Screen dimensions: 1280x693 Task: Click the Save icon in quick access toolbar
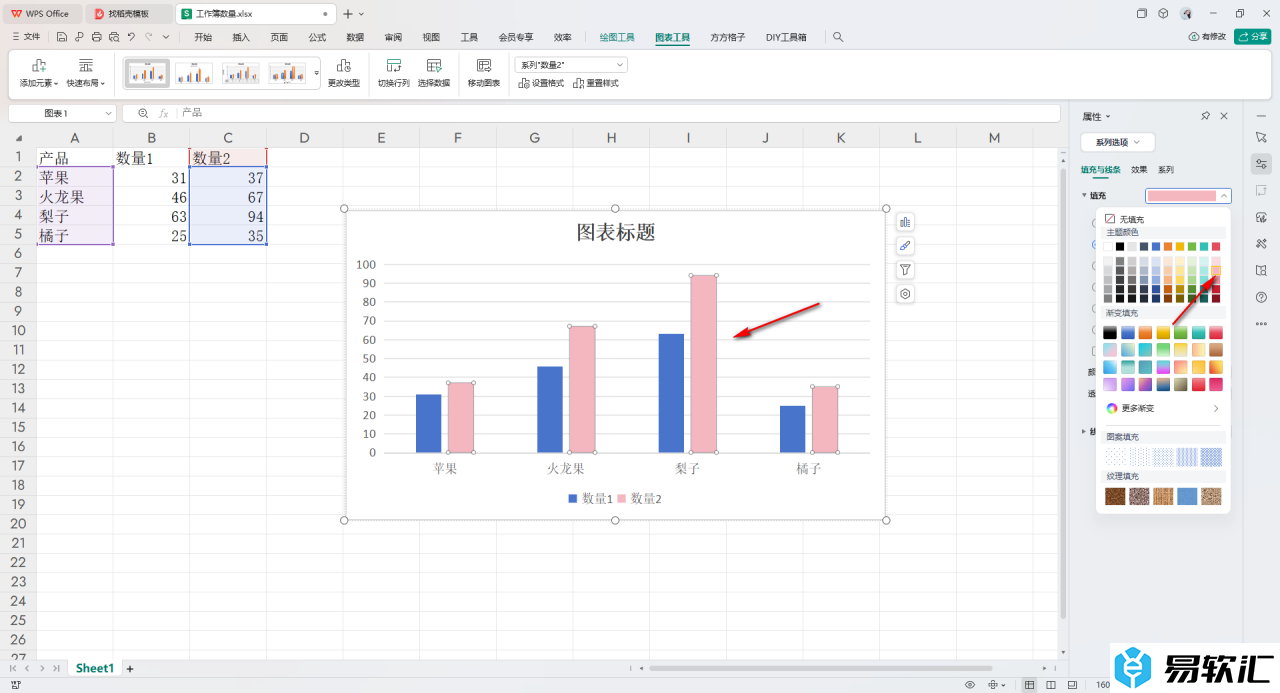[x=62, y=37]
